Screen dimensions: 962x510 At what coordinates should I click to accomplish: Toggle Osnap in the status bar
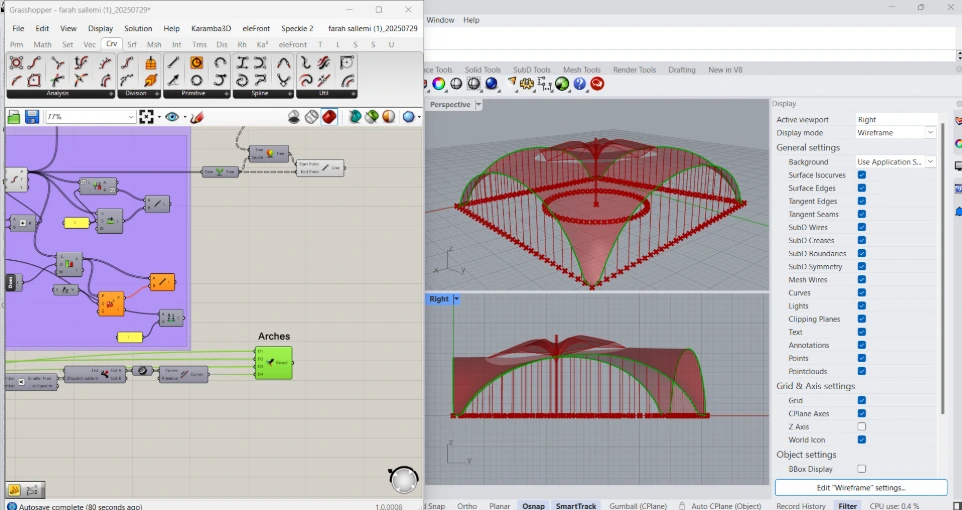pos(533,506)
